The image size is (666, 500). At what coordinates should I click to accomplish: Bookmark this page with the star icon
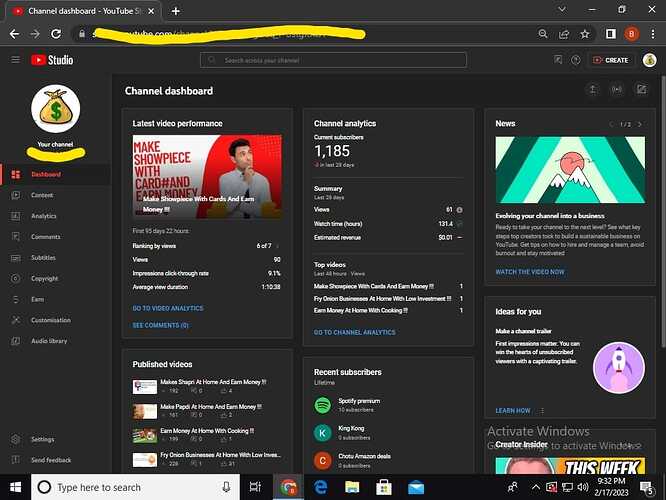585,34
